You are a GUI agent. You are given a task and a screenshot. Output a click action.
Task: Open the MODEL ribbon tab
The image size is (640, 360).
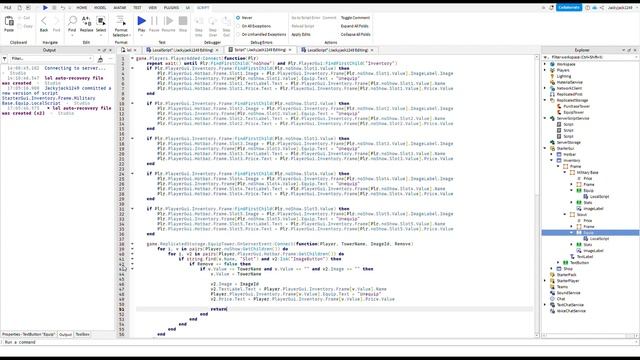100,8
